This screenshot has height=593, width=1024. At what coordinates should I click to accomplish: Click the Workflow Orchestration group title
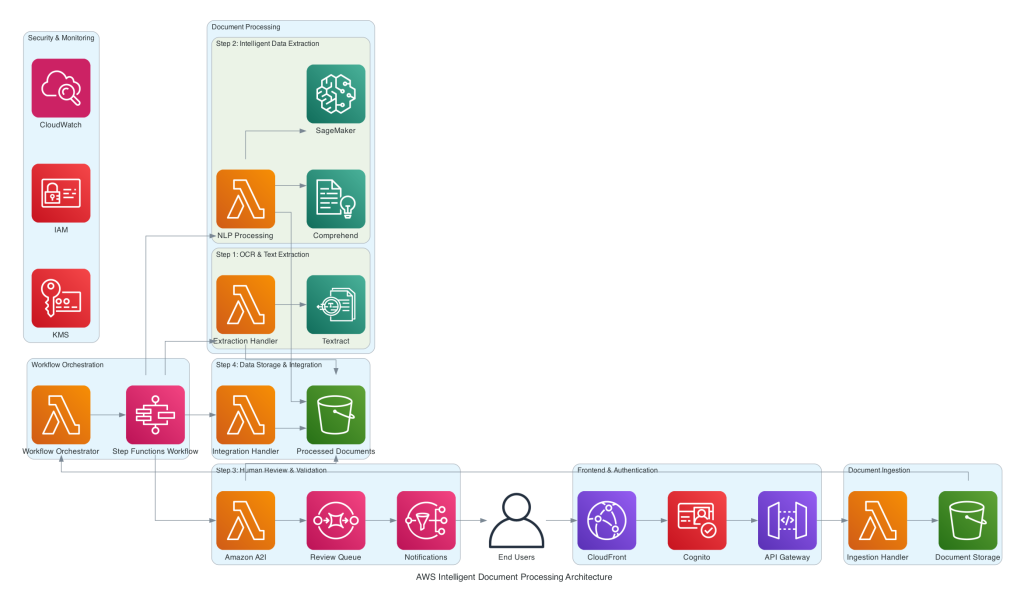67,365
